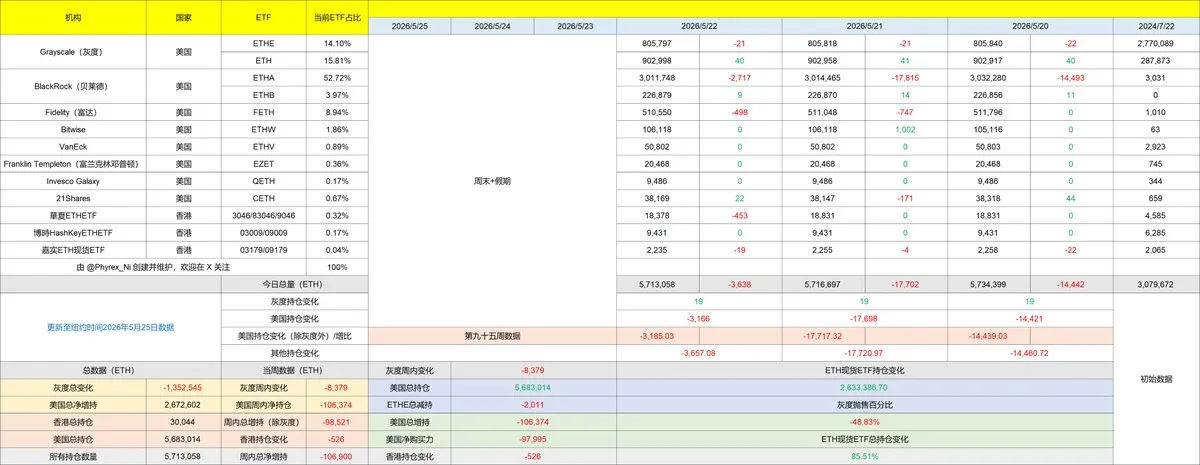This screenshot has width=1200, height=465.
Task: Click the 華夏ETHETF institution cell
Action: pos(73,215)
